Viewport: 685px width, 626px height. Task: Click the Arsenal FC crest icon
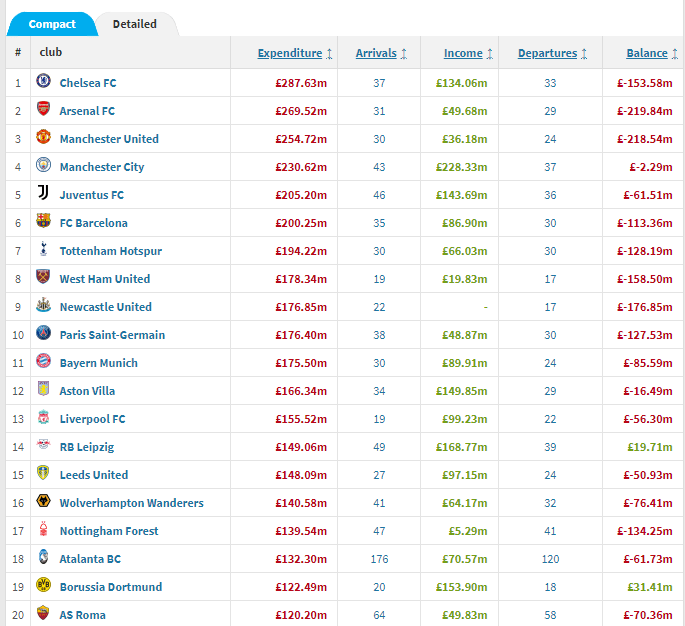(x=43, y=109)
